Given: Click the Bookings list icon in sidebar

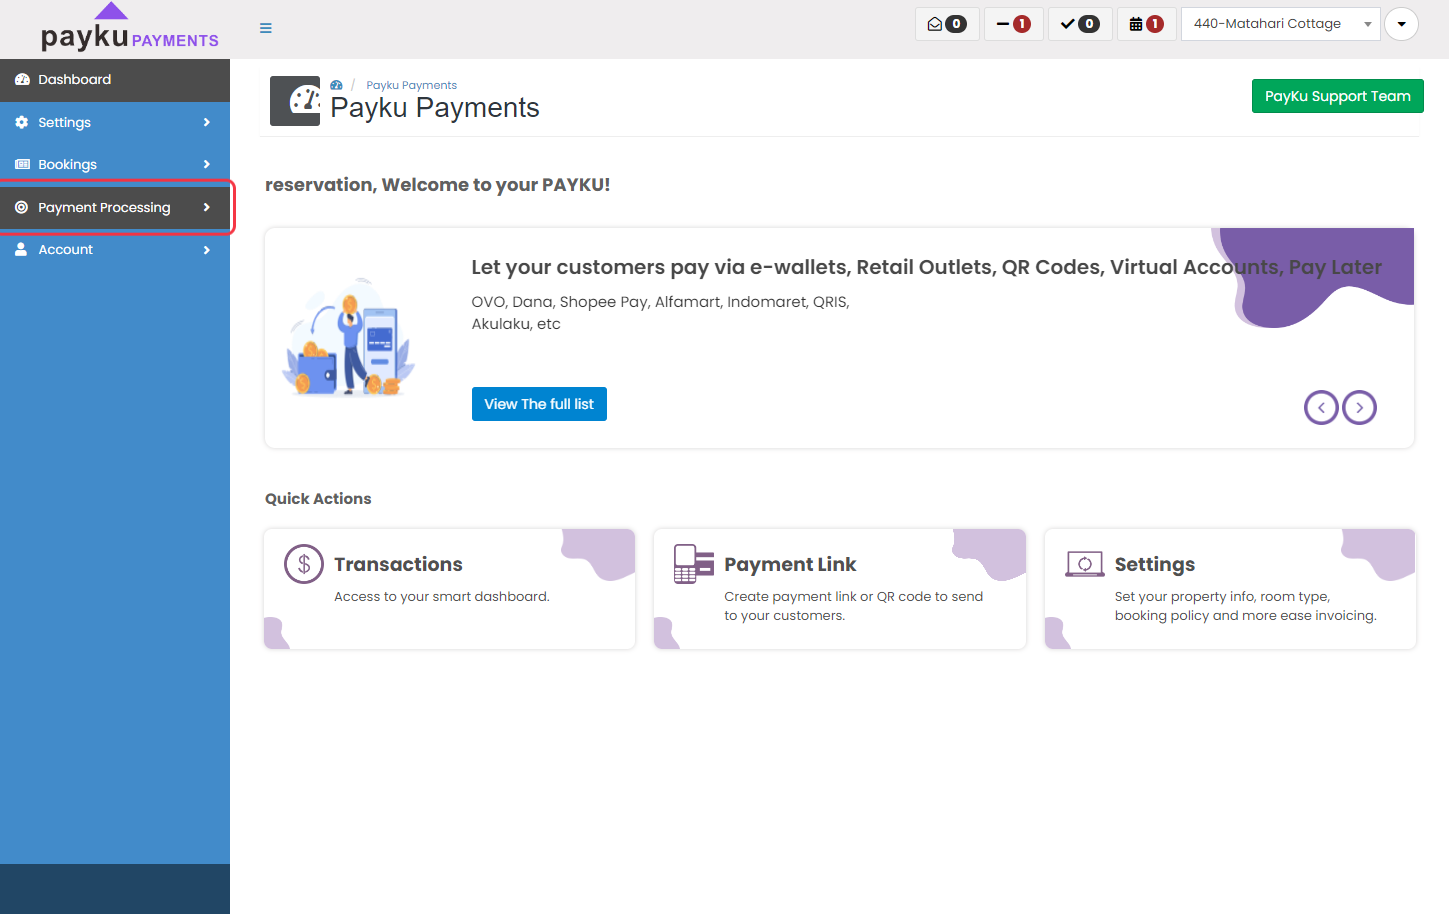Looking at the screenshot, I should point(22,164).
